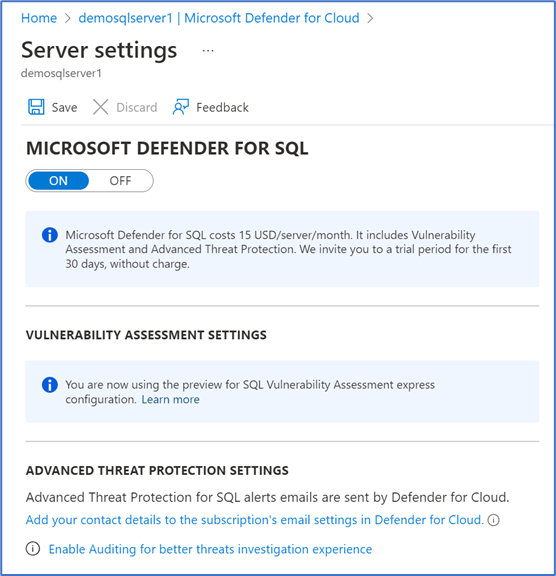Screen dimensions: 556x576
Task: Click the chevron after the Home breadcrumb
Action: pos(68,18)
